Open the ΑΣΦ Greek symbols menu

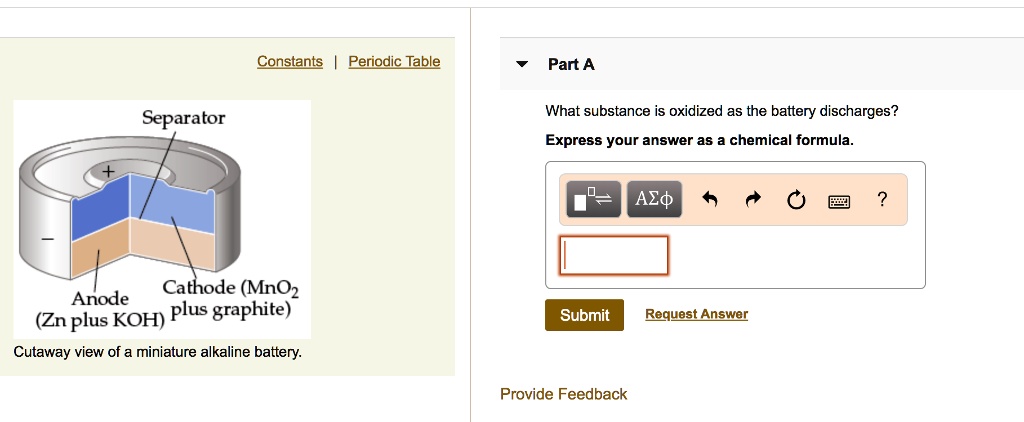click(x=654, y=199)
